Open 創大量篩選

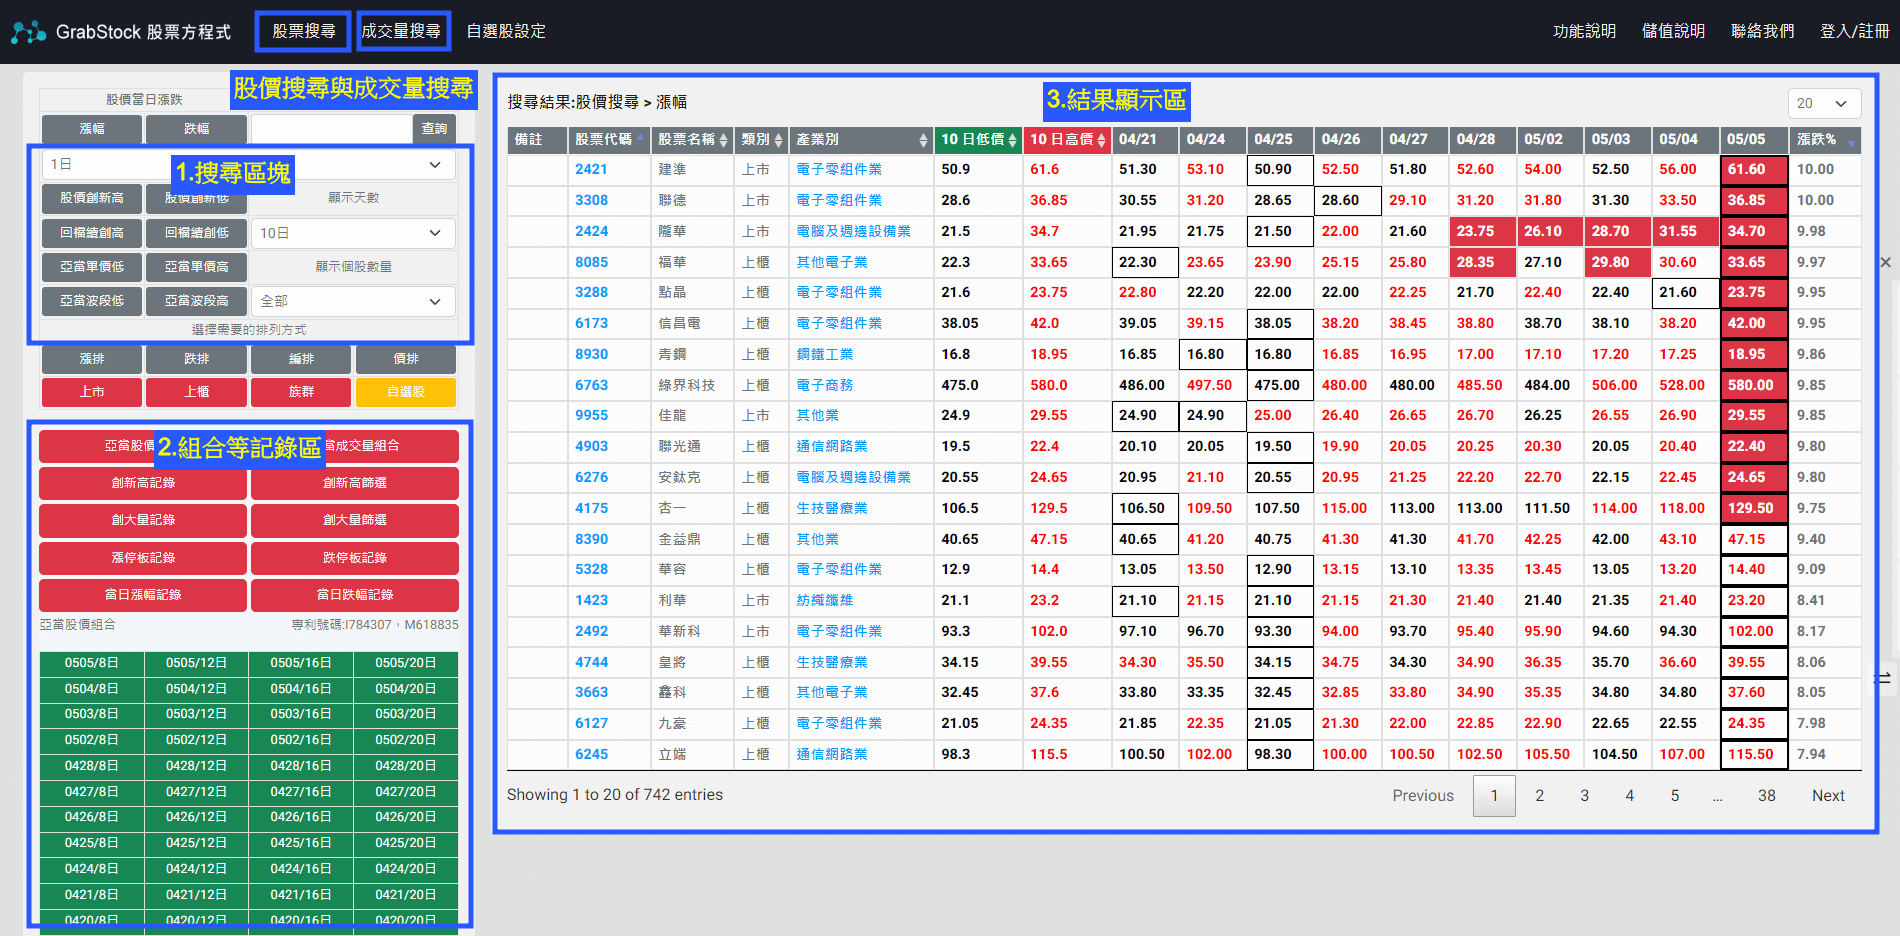[x=355, y=520]
